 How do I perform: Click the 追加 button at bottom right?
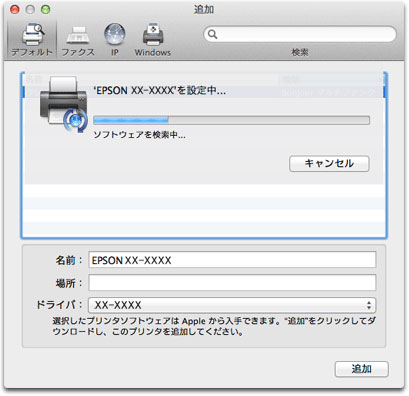362,369
